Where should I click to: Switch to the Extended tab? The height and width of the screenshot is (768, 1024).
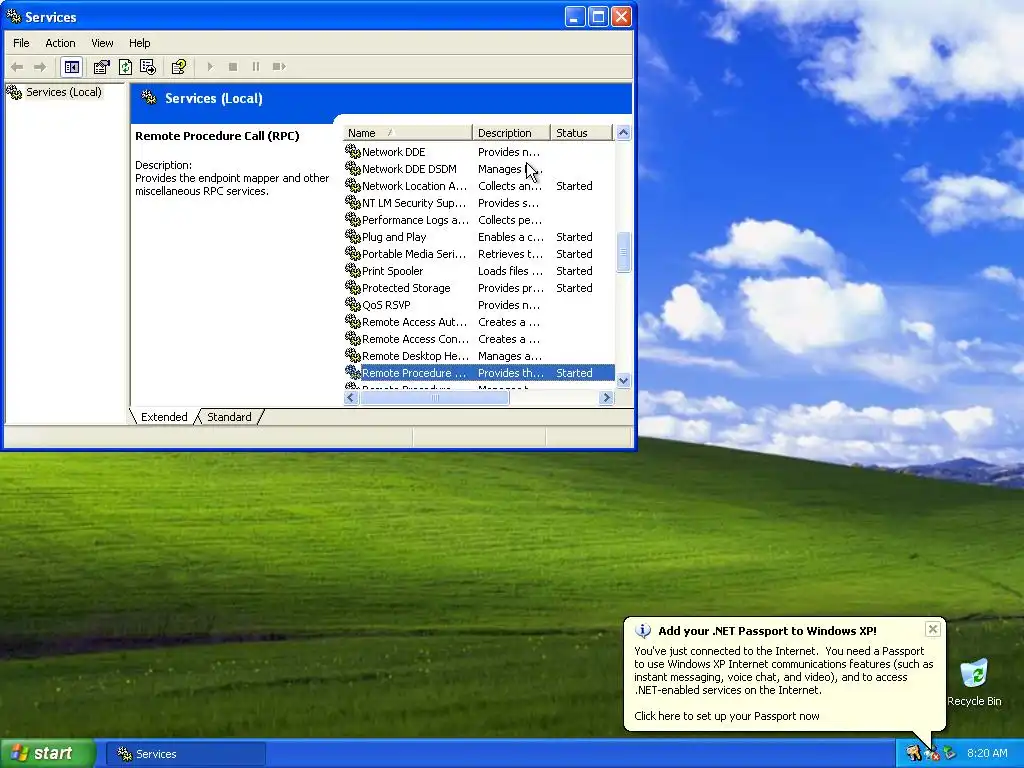coord(164,417)
